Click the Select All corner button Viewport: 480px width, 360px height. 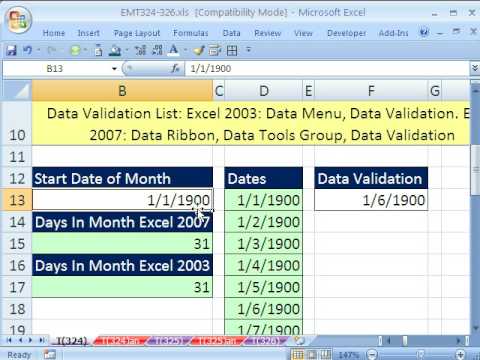(17, 91)
